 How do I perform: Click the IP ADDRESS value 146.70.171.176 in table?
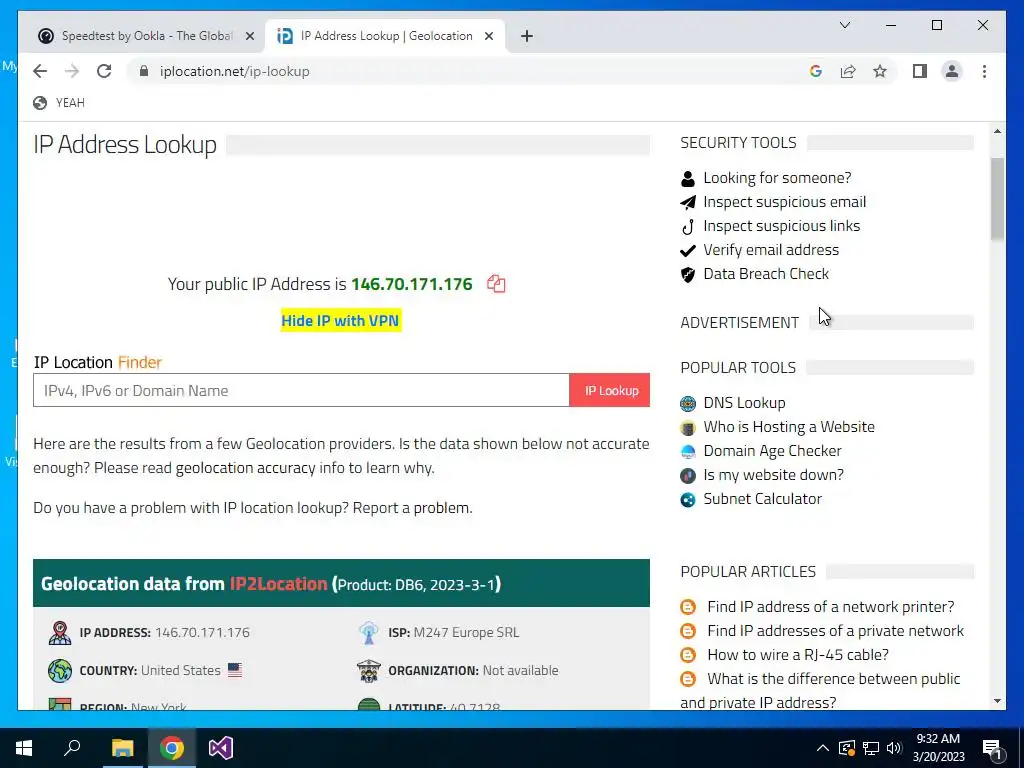coord(202,633)
